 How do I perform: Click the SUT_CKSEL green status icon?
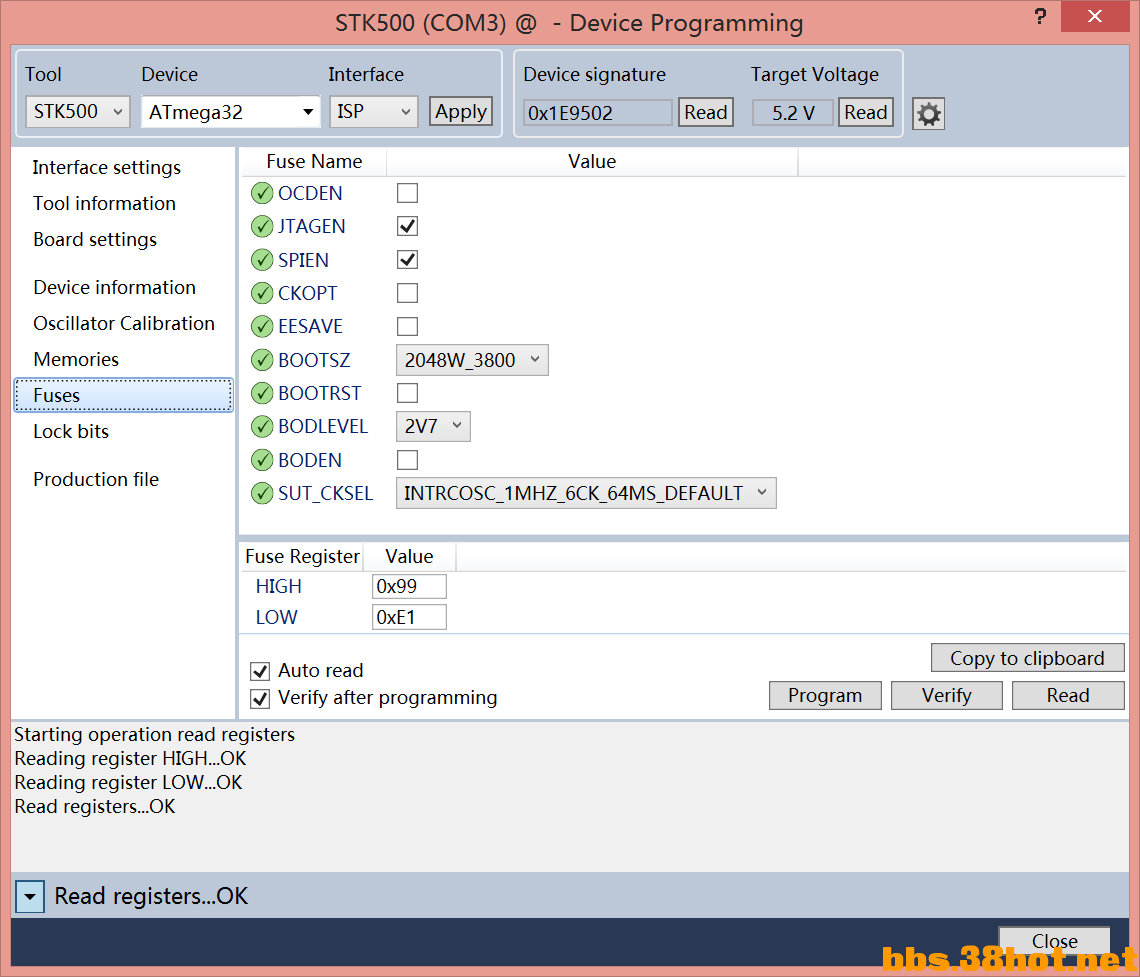[262, 494]
